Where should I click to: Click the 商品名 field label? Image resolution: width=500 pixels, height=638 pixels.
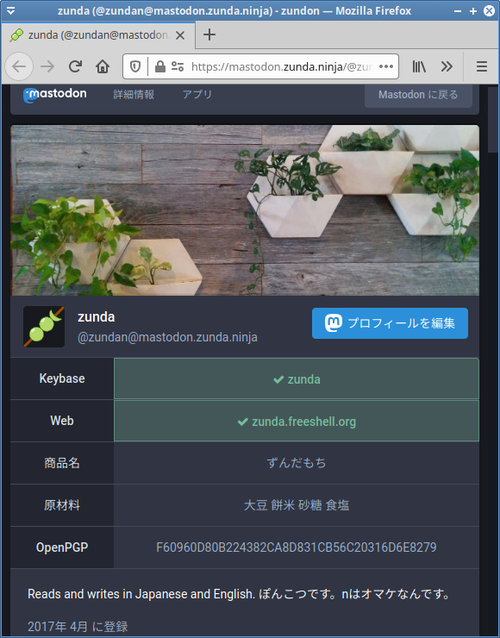point(62,463)
